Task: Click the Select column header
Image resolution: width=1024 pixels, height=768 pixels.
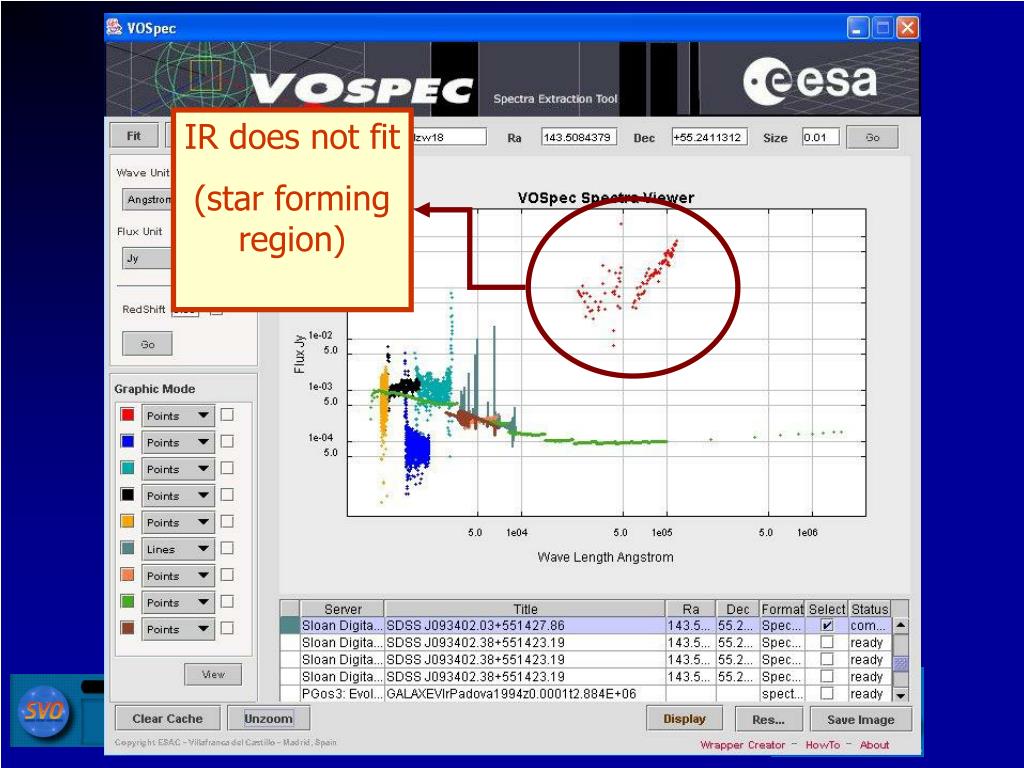Action: [x=827, y=609]
